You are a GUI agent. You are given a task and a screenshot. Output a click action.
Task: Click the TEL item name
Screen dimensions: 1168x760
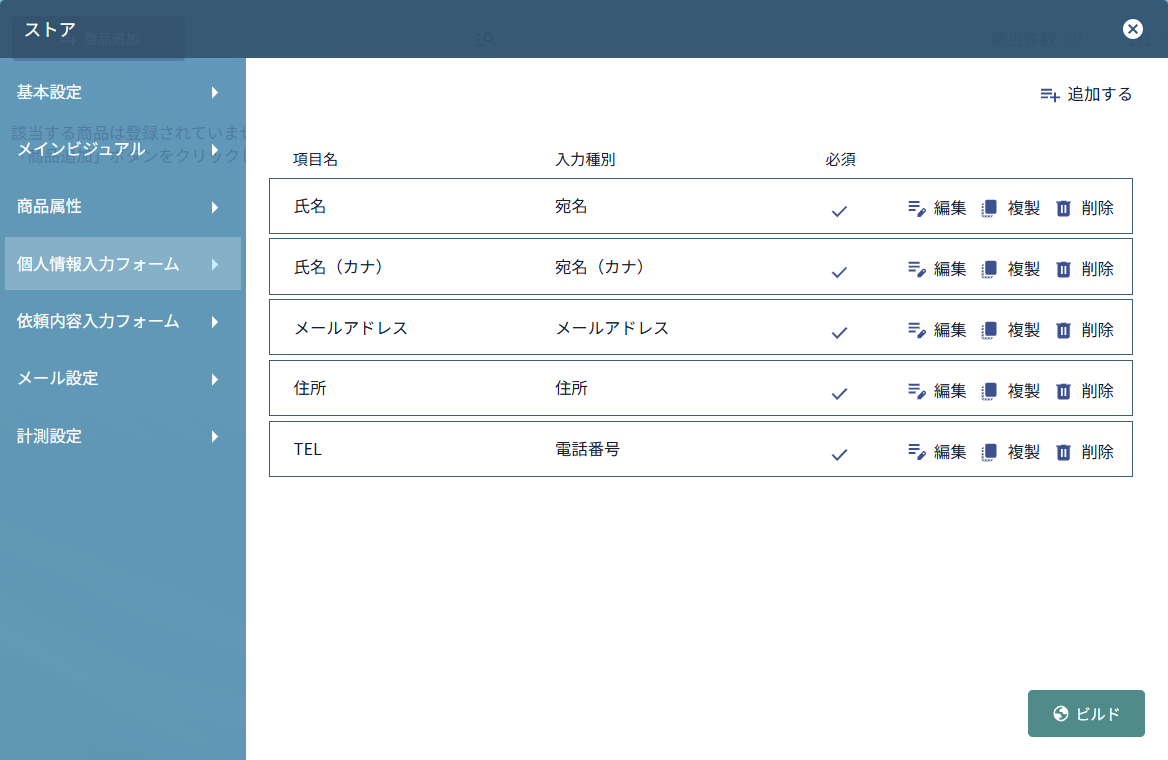coord(308,450)
